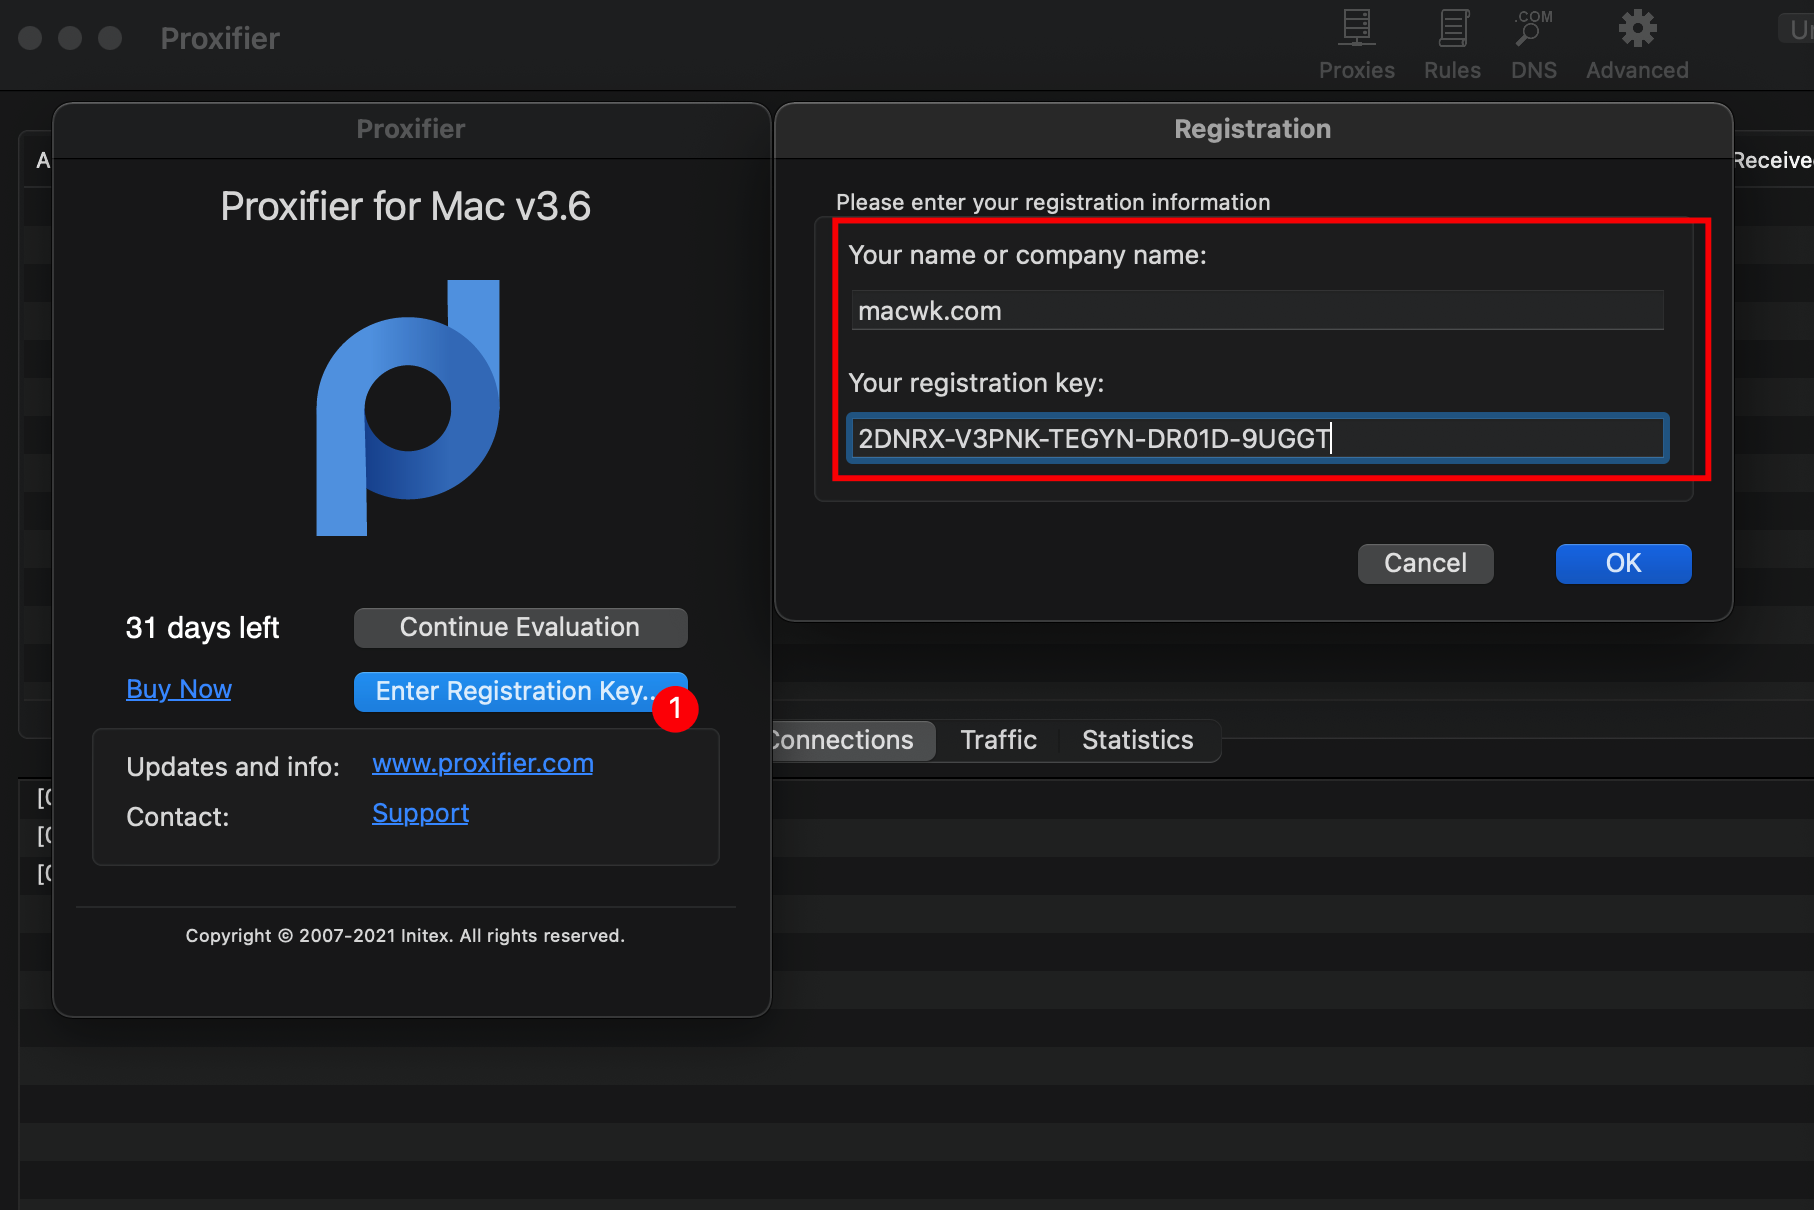The height and width of the screenshot is (1210, 1814).
Task: Click the yellow minimize window button
Action: [x=70, y=38]
